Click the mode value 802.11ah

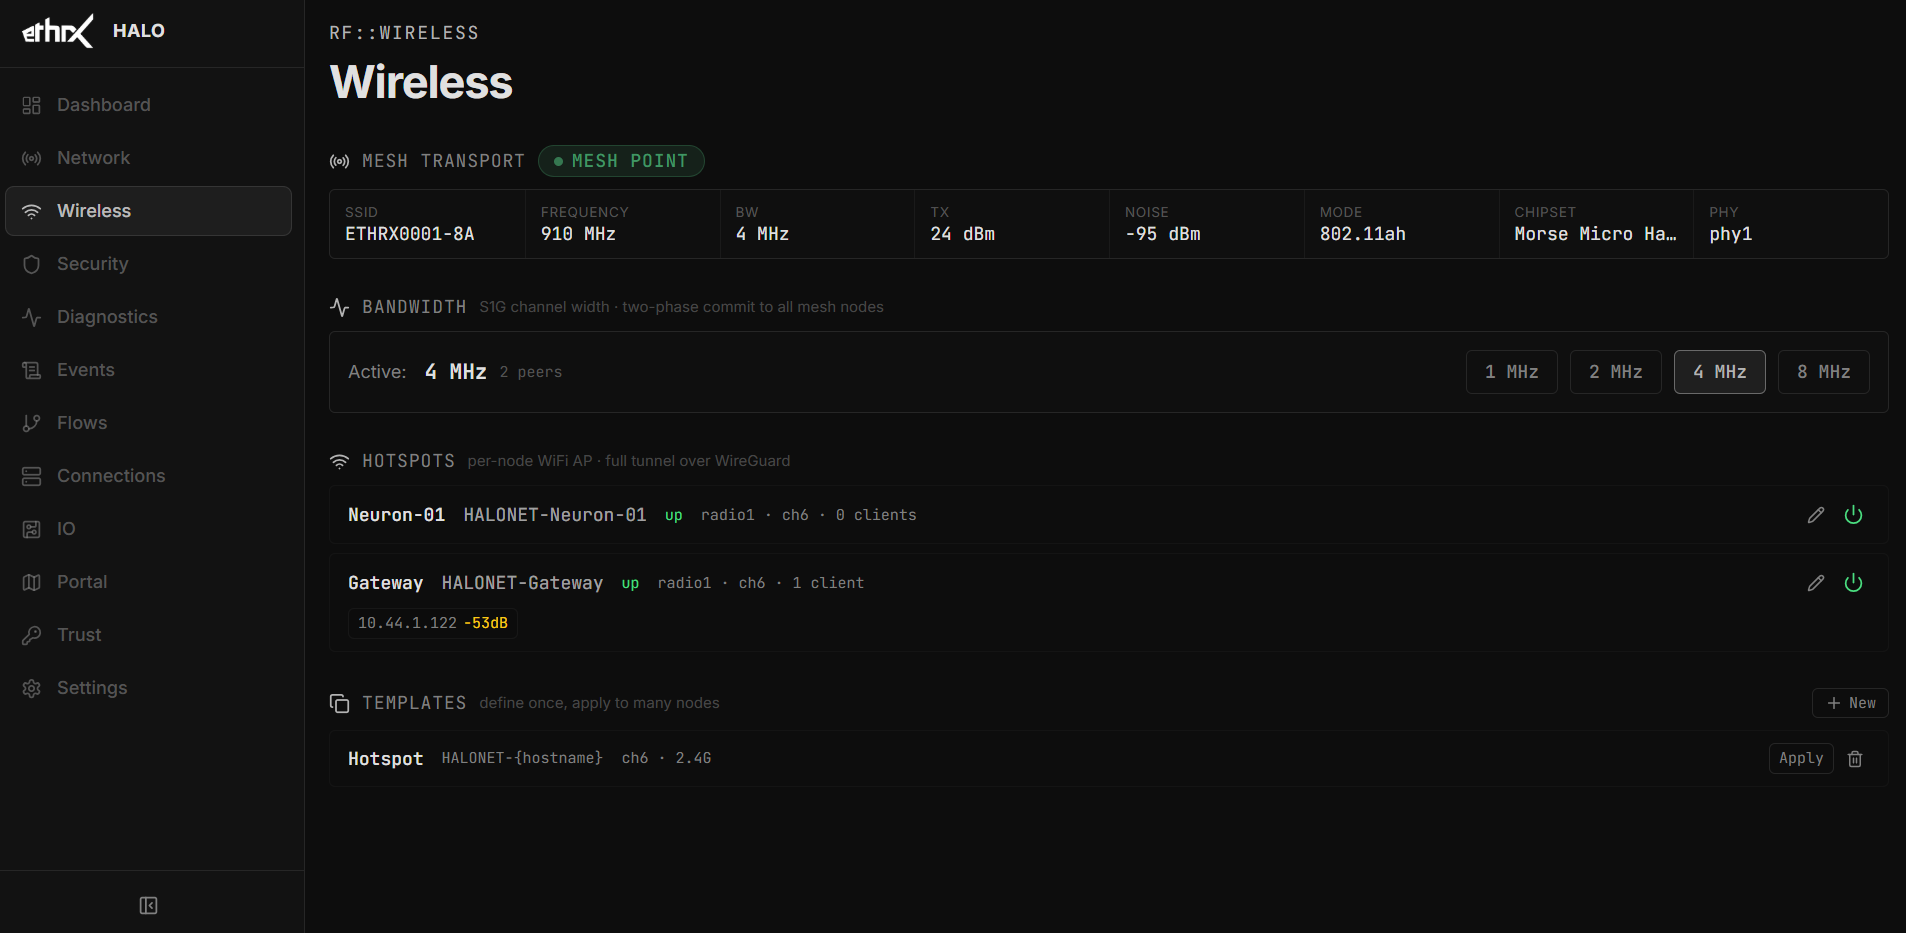(1362, 234)
